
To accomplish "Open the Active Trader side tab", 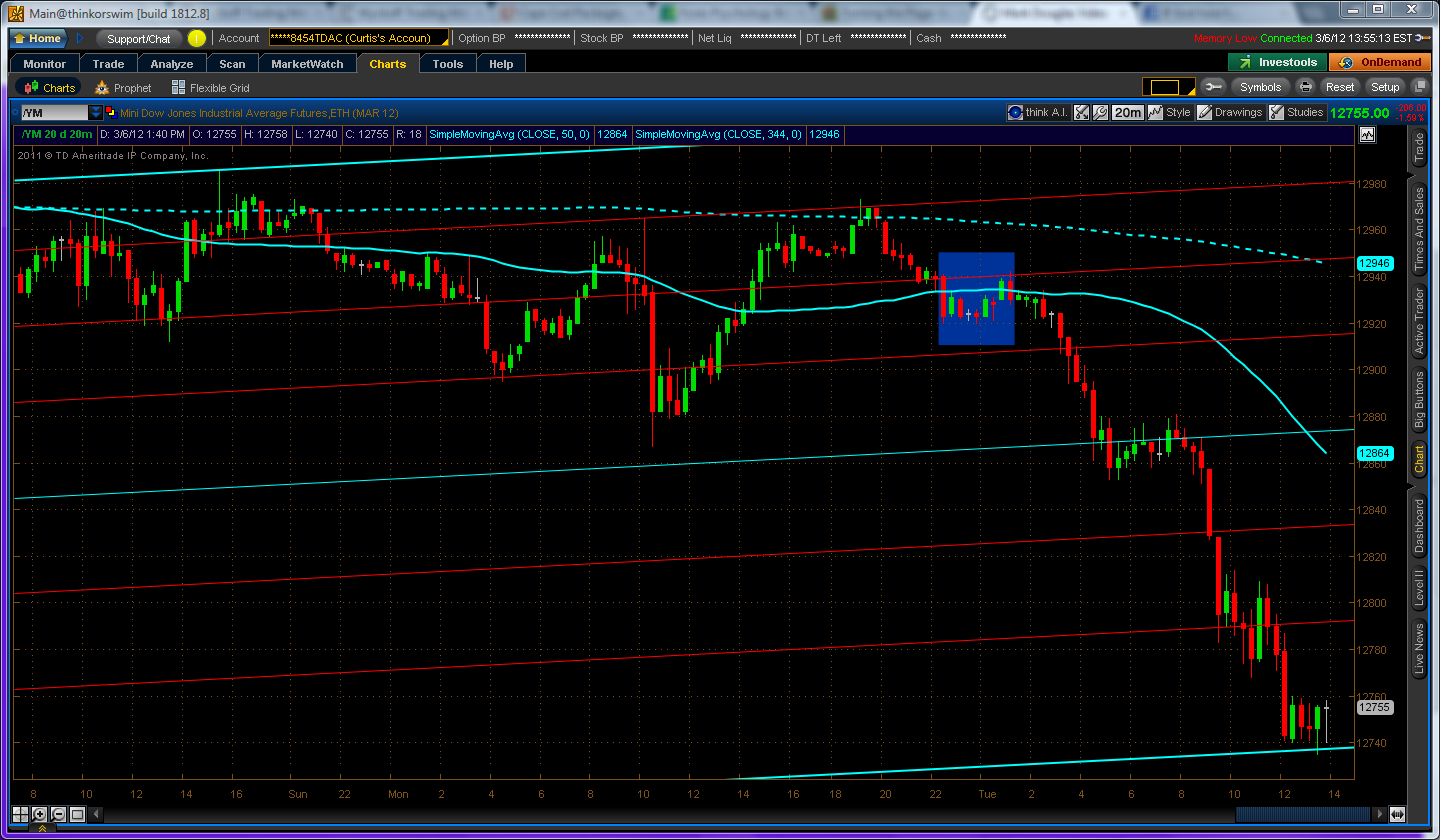I will 1419,321.
